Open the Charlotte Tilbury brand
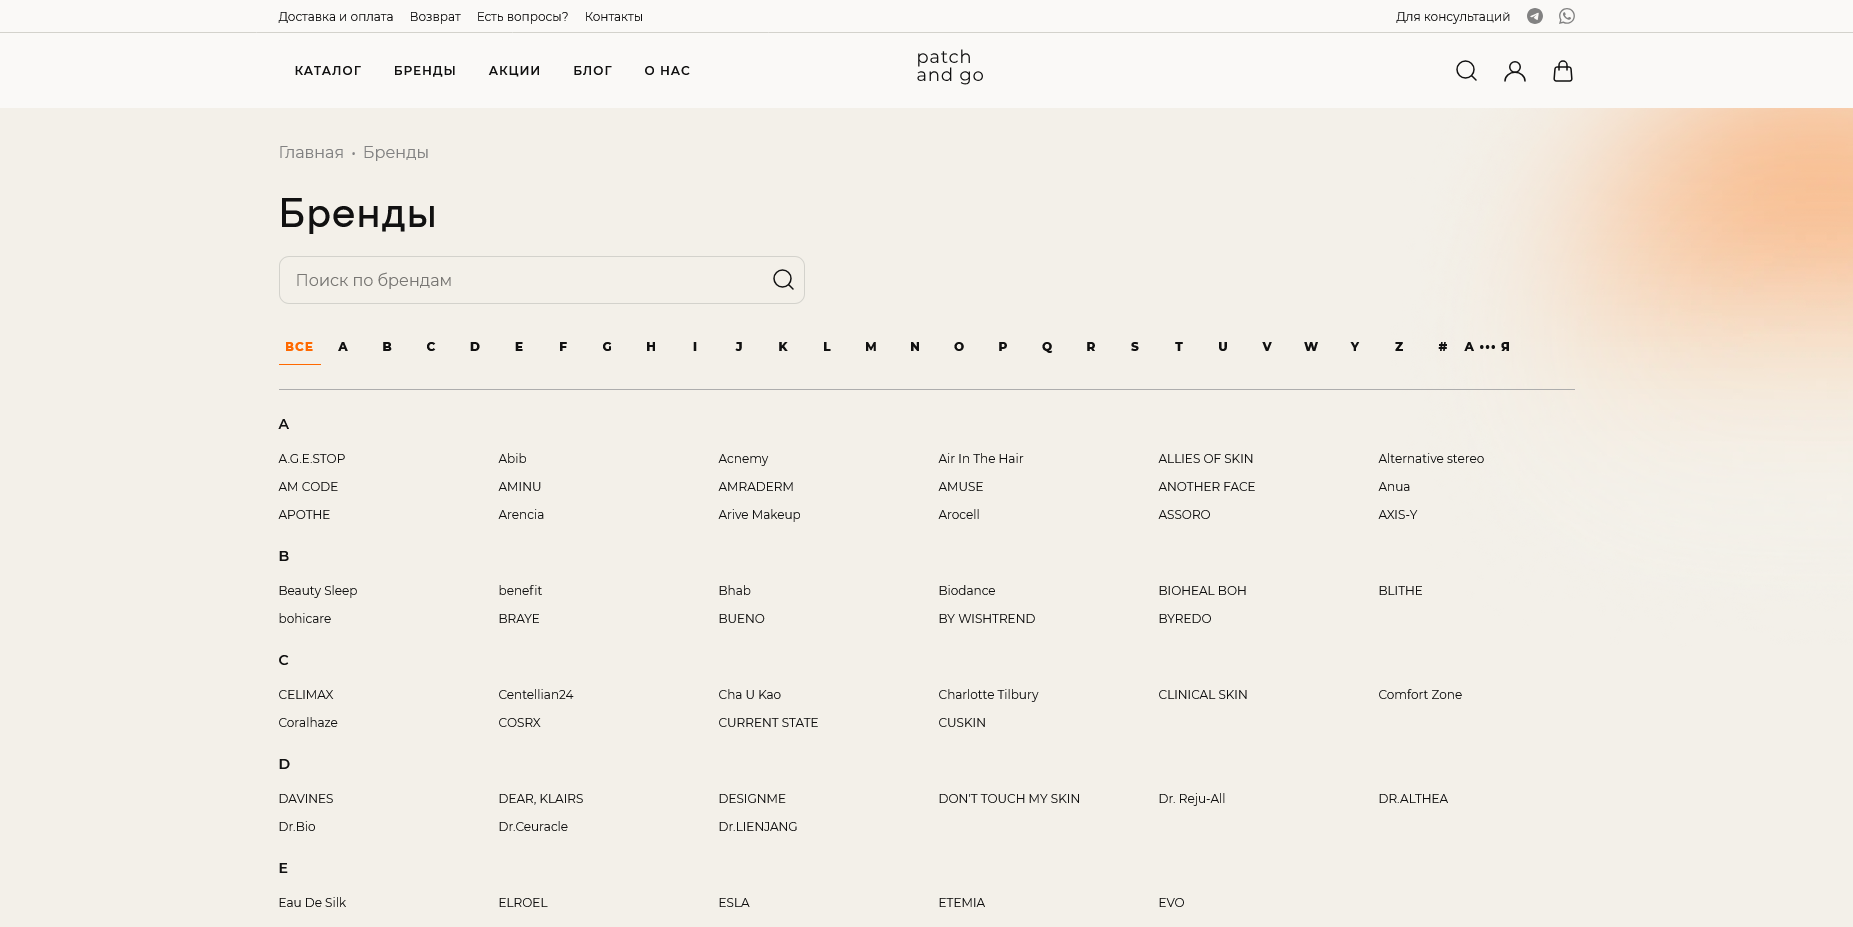Viewport: 1853px width, 927px height. [x=989, y=695]
